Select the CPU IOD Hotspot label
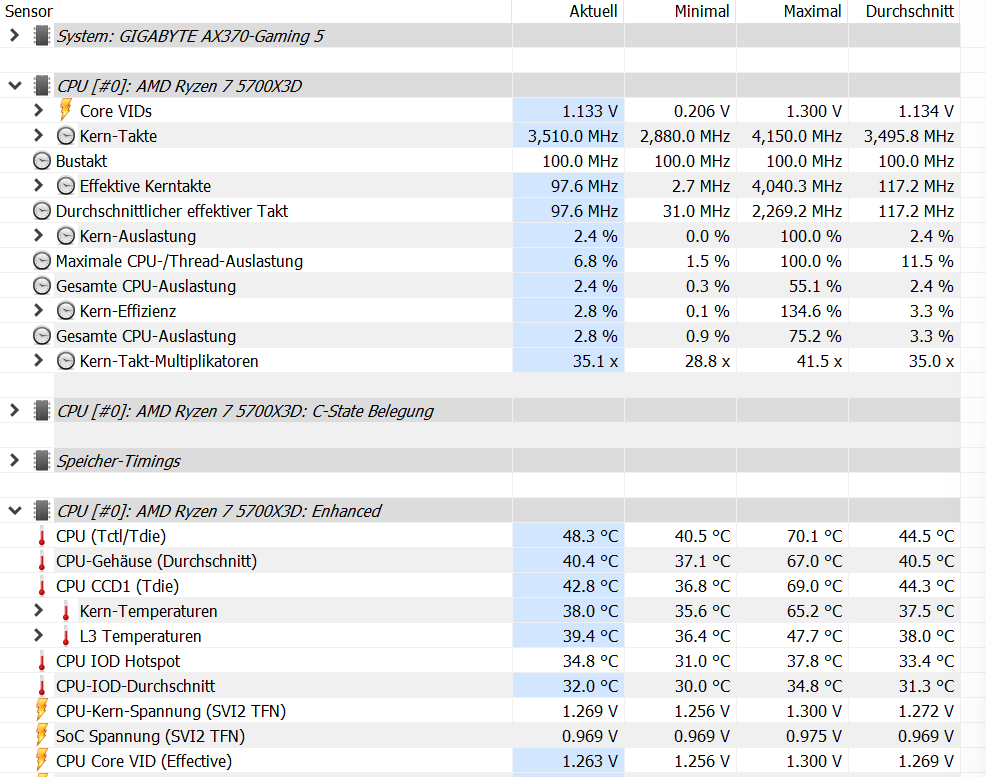This screenshot has height=777, width=986. click(x=118, y=661)
